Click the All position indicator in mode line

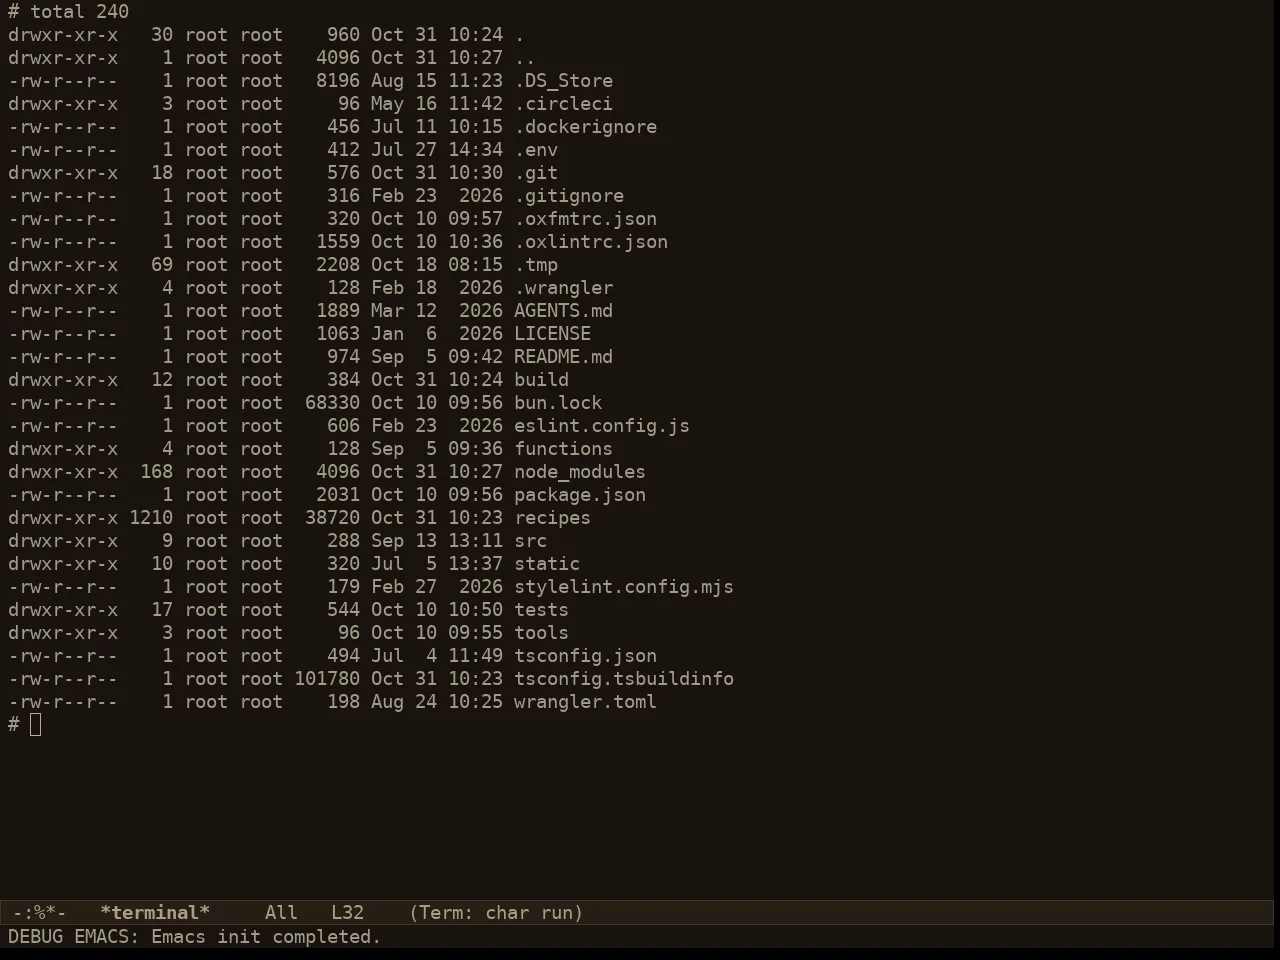[281, 913]
